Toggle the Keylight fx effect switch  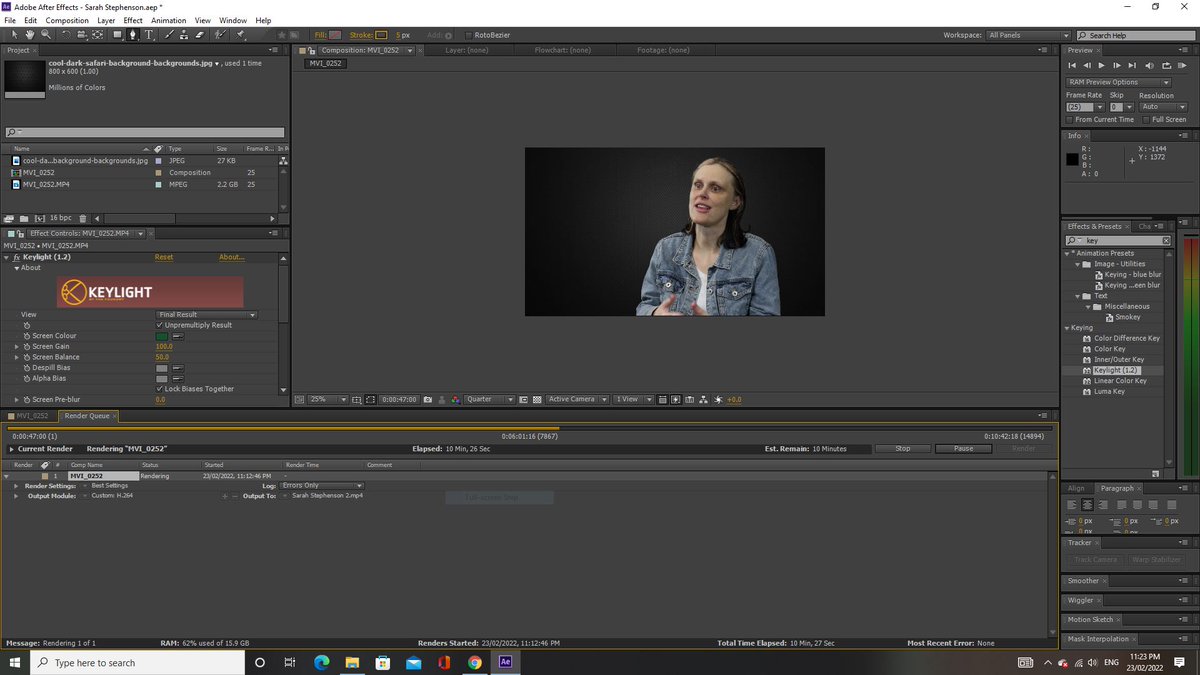(16, 257)
